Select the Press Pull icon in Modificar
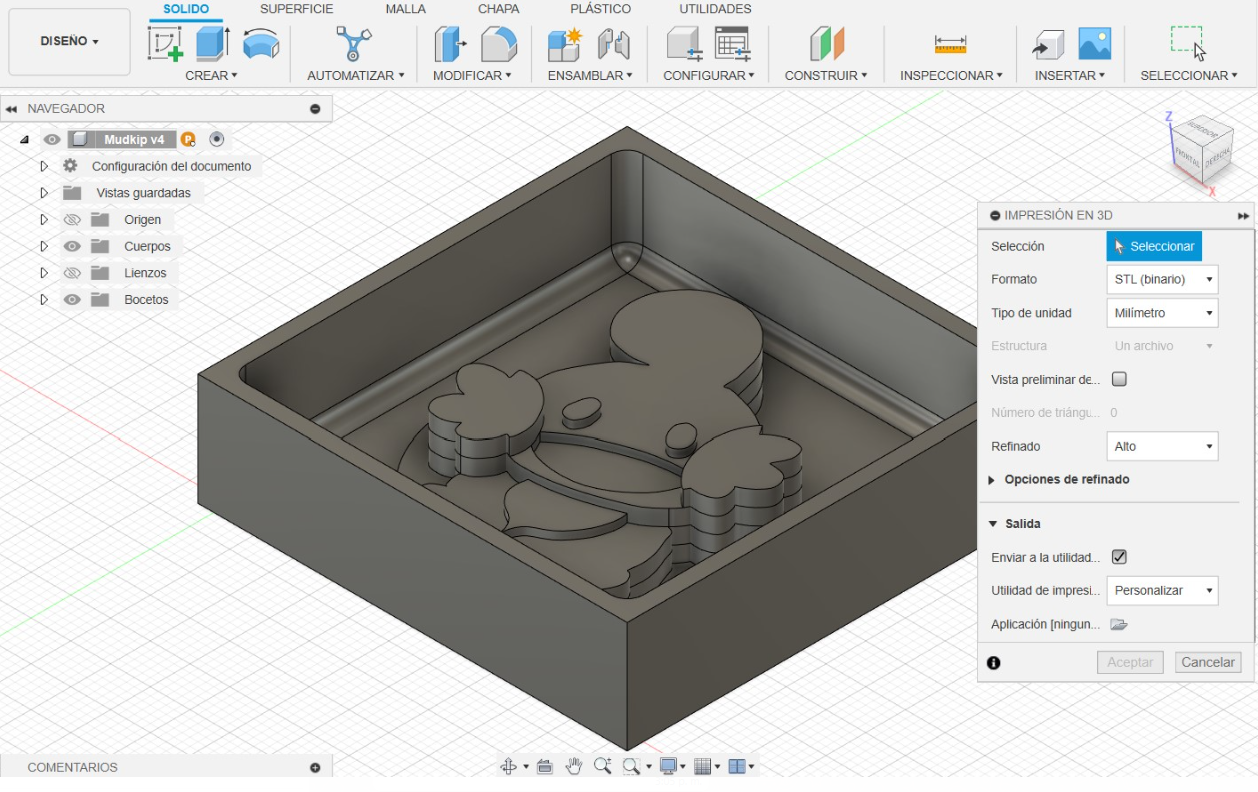This screenshot has height=792, width=1258. [x=451, y=44]
